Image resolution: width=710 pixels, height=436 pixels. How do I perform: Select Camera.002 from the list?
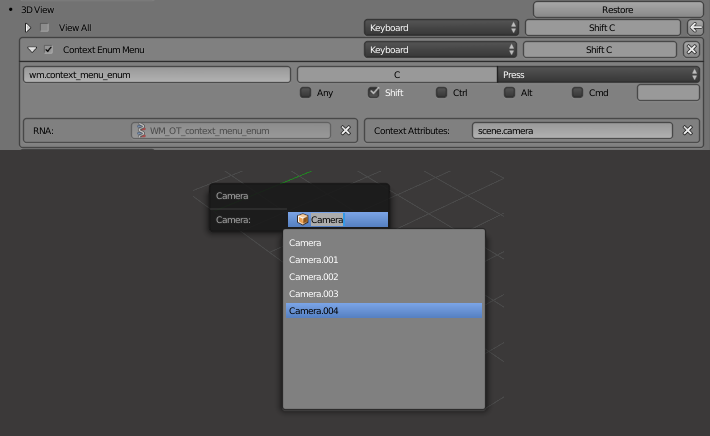point(384,277)
